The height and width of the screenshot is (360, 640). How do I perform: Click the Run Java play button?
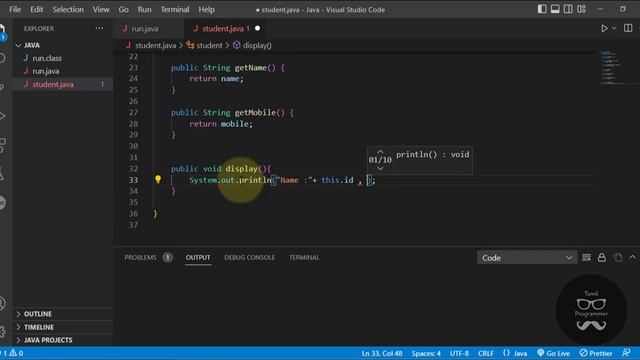604,28
